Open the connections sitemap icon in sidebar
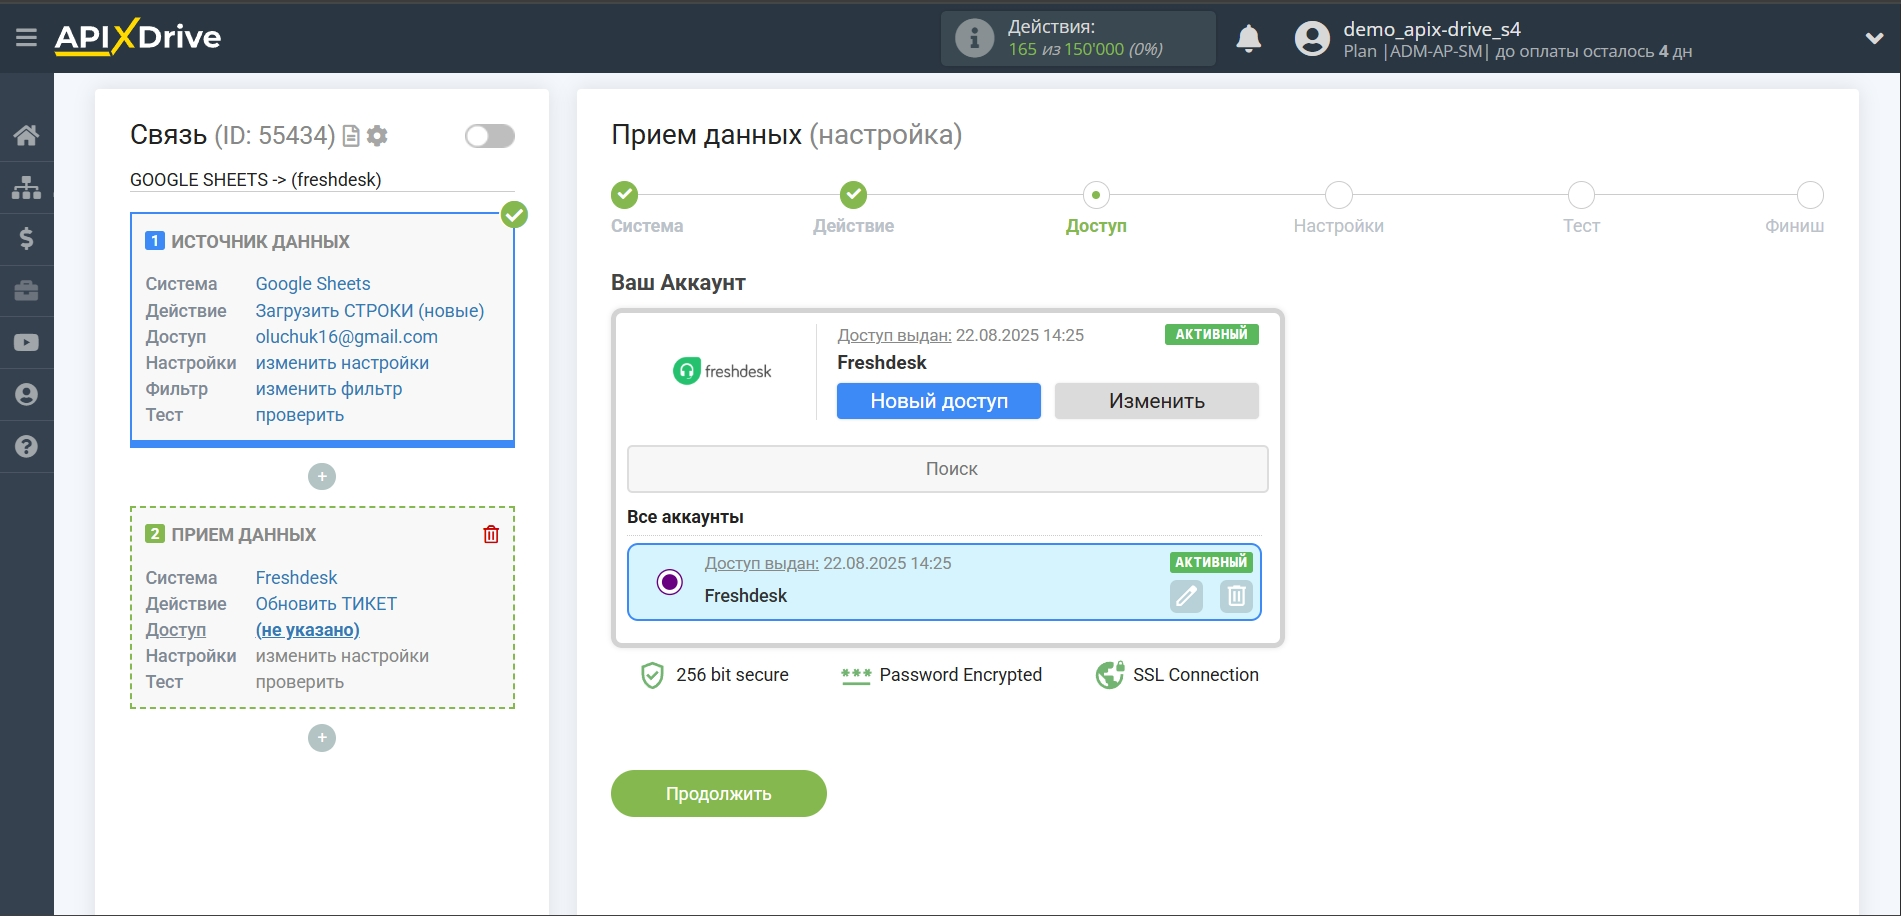This screenshot has height=916, width=1901. click(x=27, y=187)
